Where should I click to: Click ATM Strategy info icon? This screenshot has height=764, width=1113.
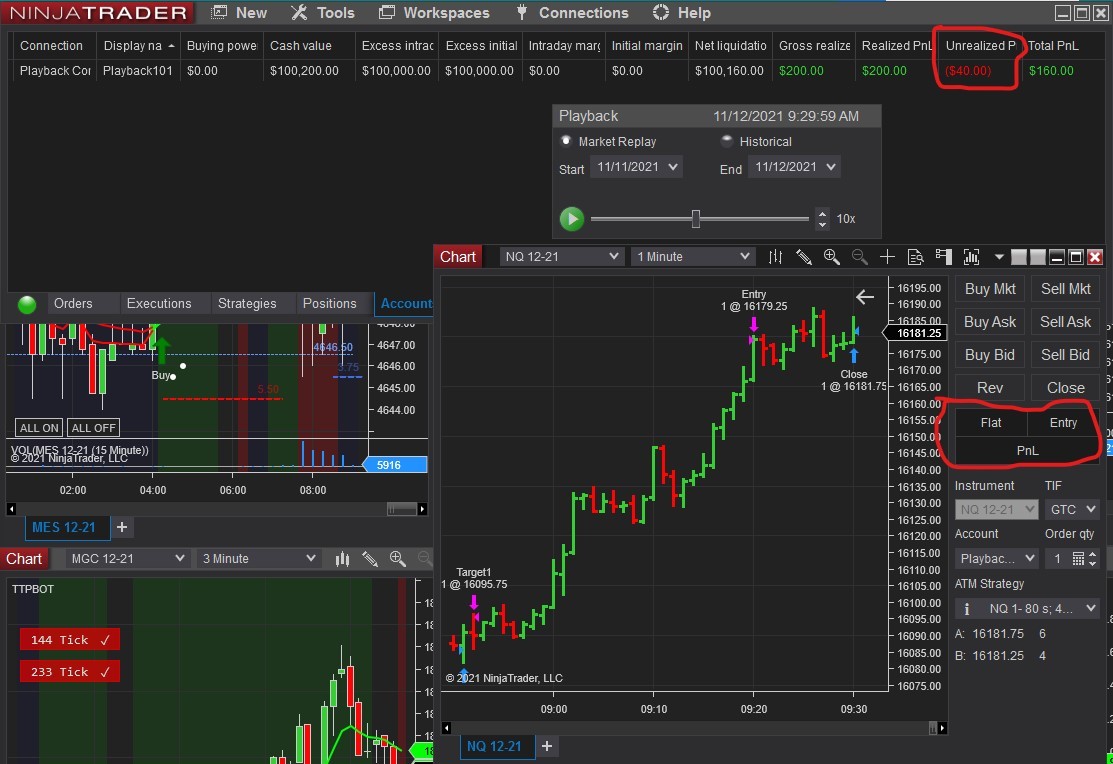tap(966, 609)
